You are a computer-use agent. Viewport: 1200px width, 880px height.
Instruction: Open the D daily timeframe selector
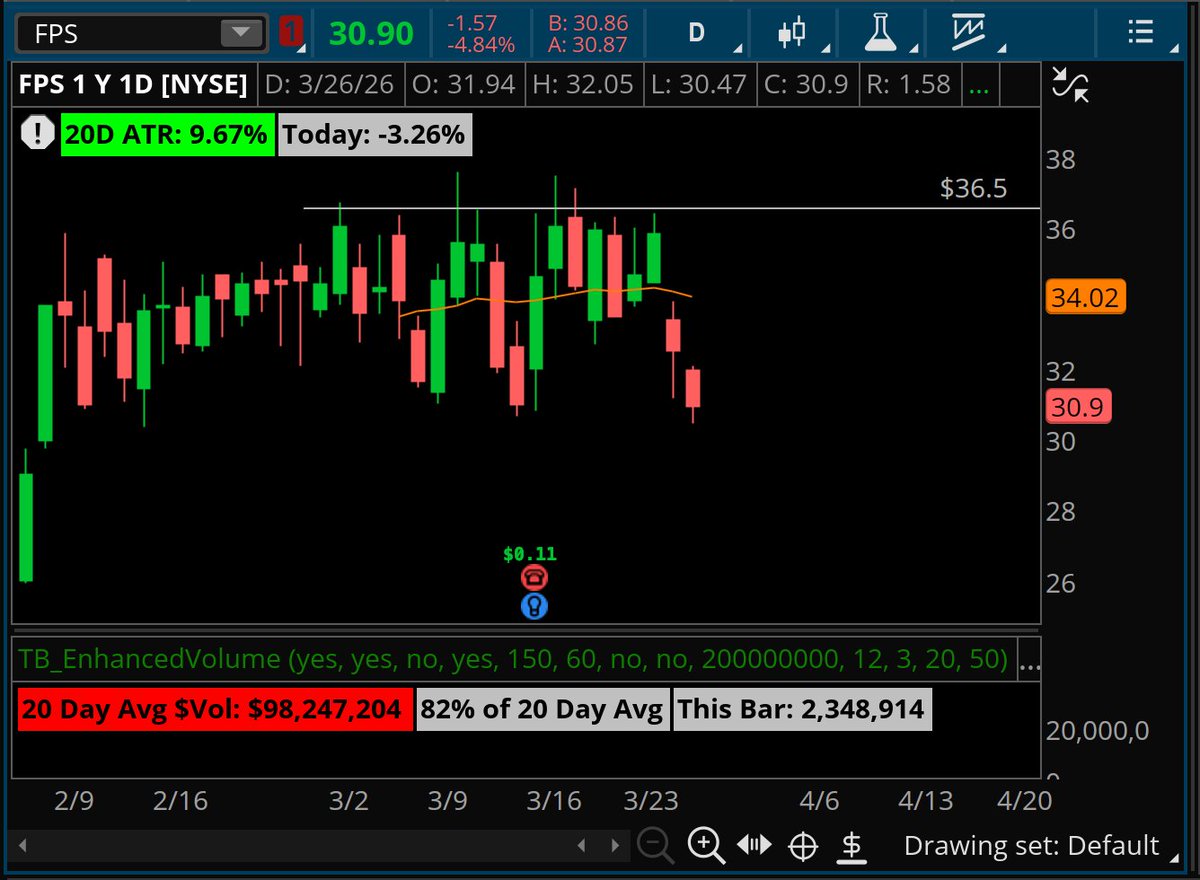pyautogui.click(x=696, y=33)
